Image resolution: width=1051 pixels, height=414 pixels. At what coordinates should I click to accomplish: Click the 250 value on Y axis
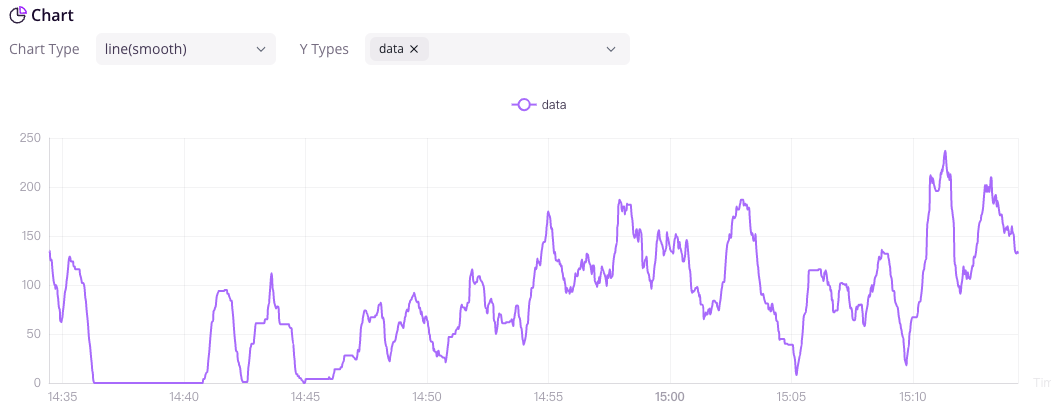point(30,138)
